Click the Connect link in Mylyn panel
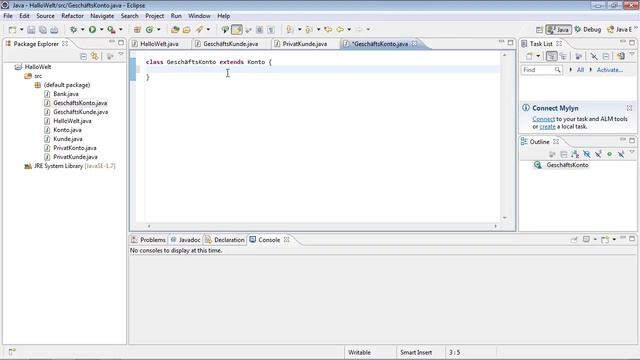Screen dimensions: 640x360 click(543, 119)
